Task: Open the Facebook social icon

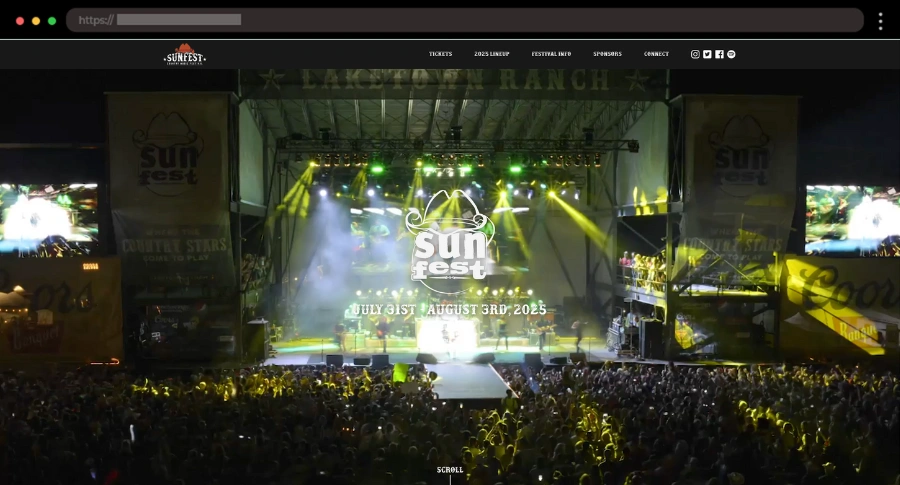Action: [719, 54]
